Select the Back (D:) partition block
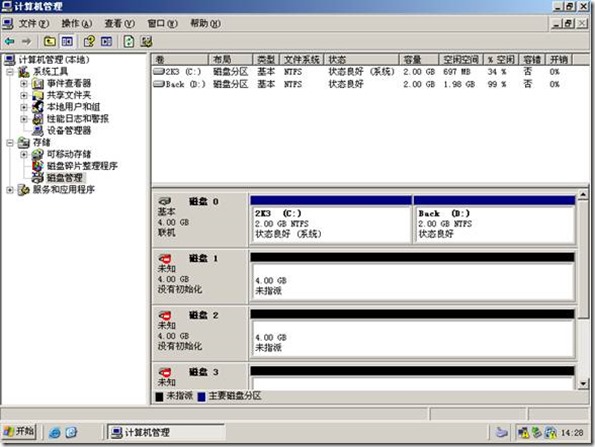 click(x=494, y=224)
